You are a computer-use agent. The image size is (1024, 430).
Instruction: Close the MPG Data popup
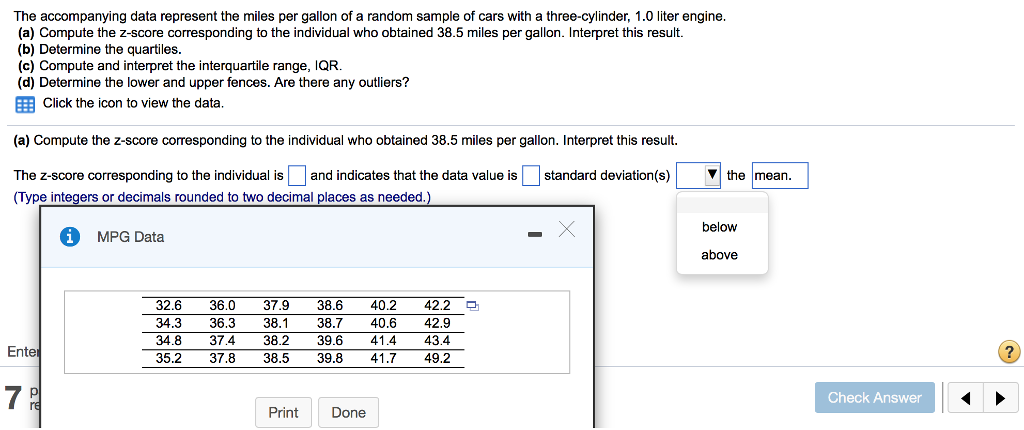click(567, 229)
